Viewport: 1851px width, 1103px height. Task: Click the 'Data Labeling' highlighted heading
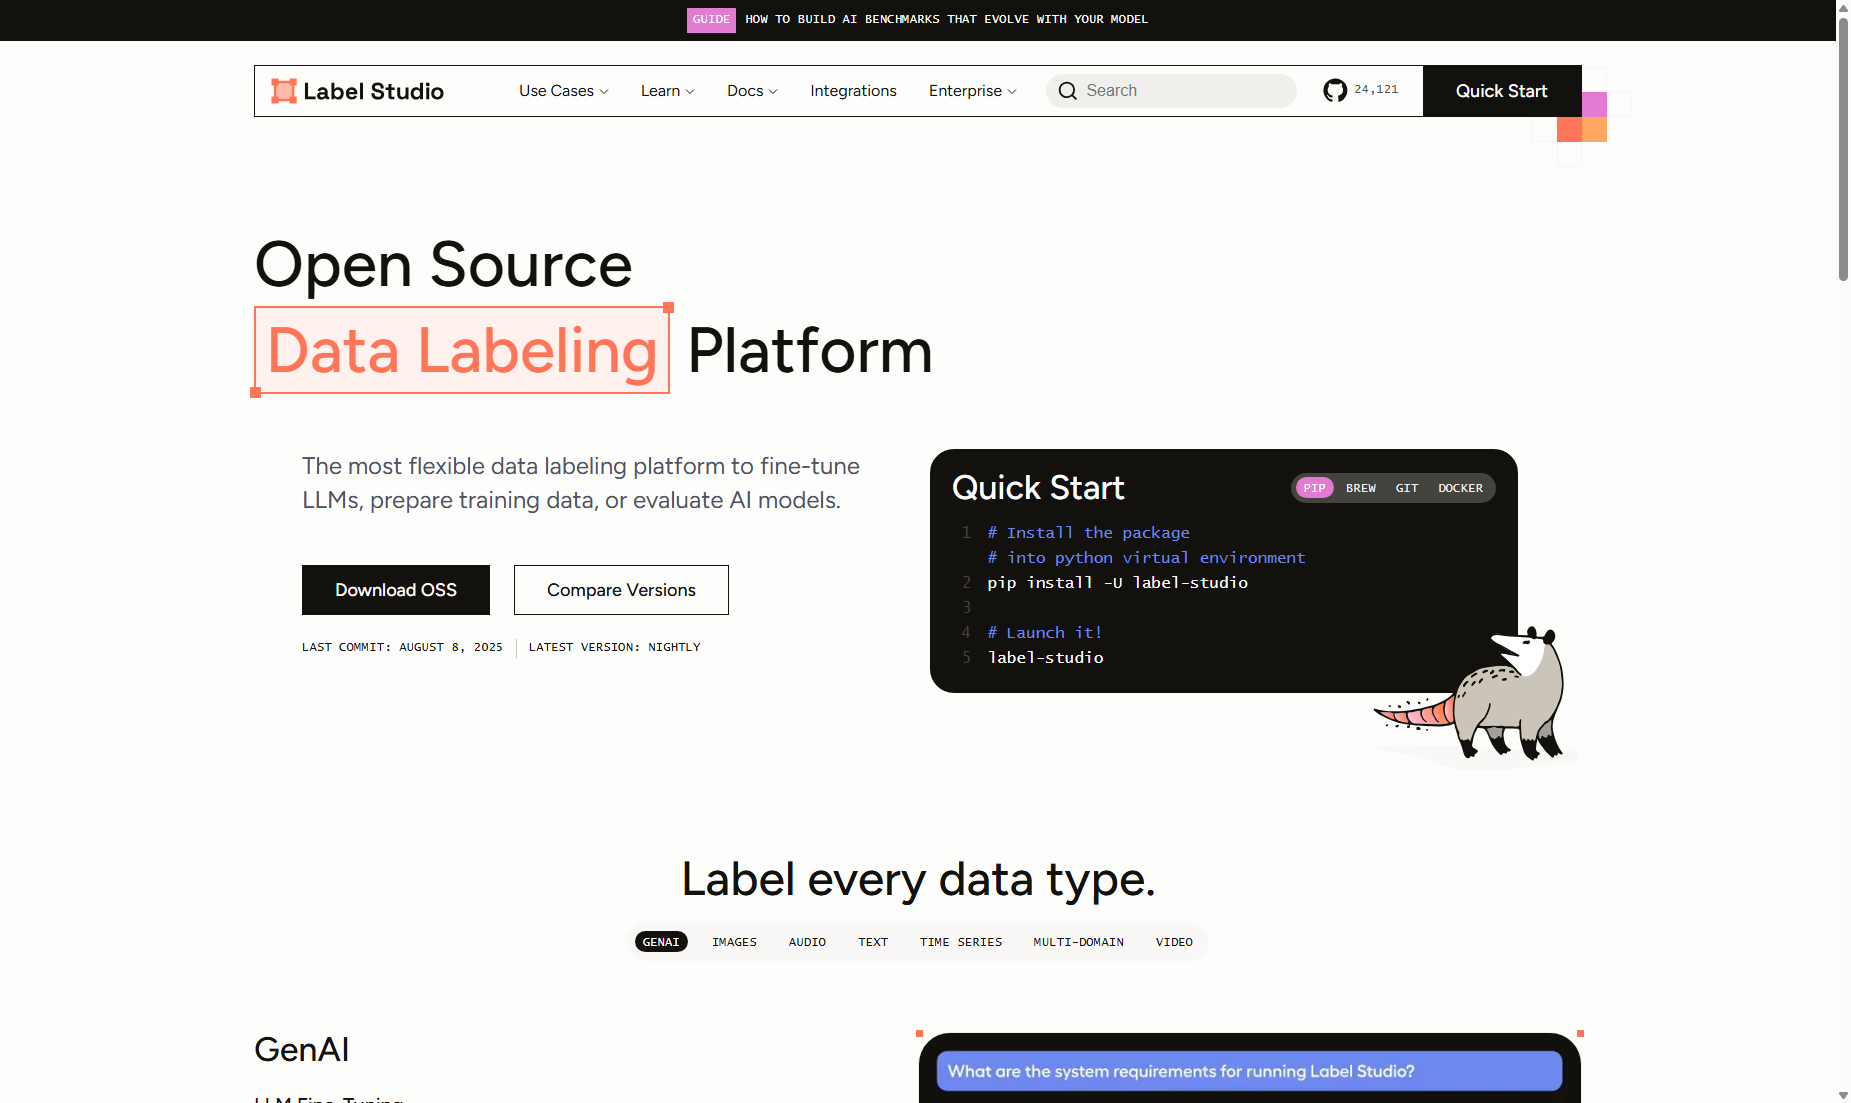coord(462,350)
